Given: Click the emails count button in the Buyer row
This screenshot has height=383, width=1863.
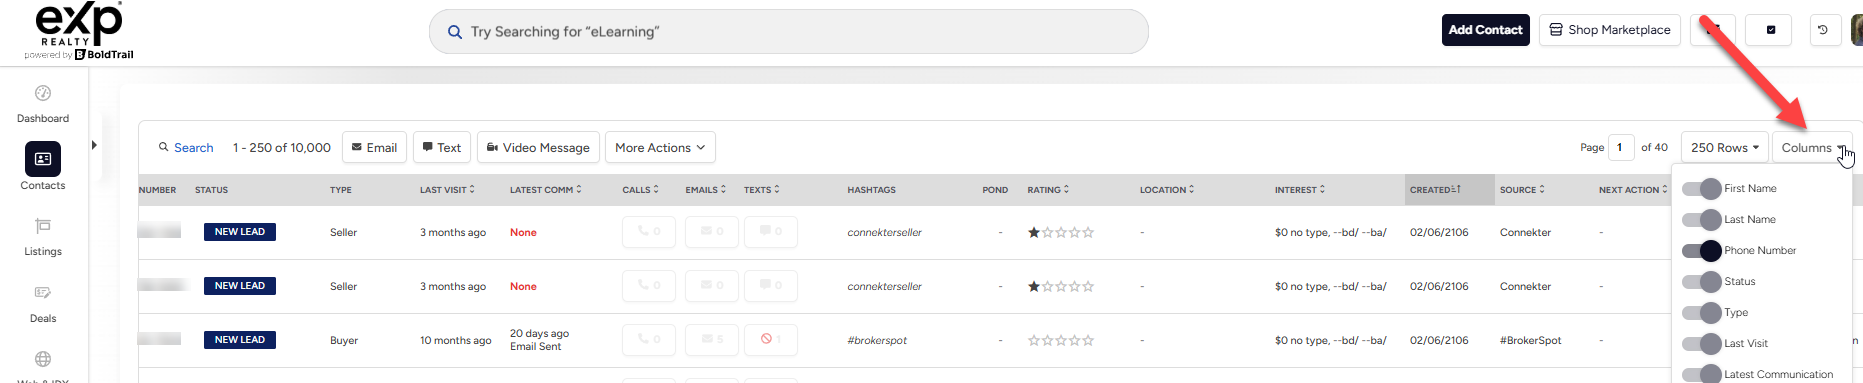Looking at the screenshot, I should [711, 339].
